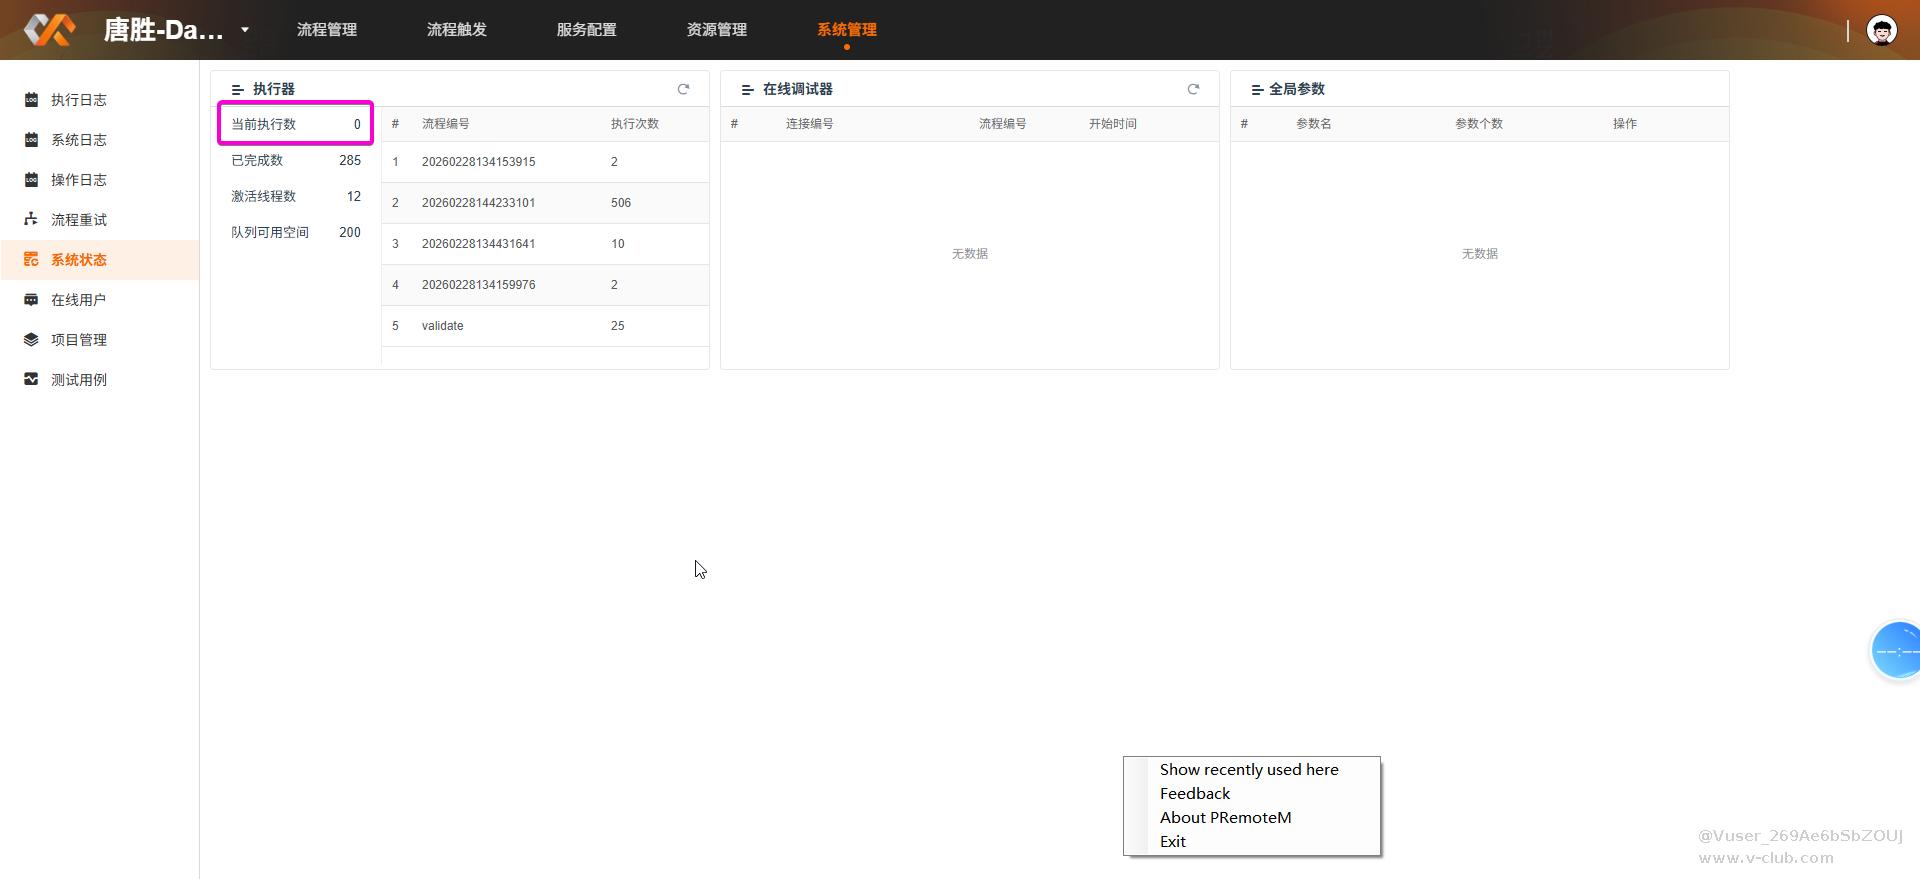Click process number 20260228144233101 row

coord(478,203)
